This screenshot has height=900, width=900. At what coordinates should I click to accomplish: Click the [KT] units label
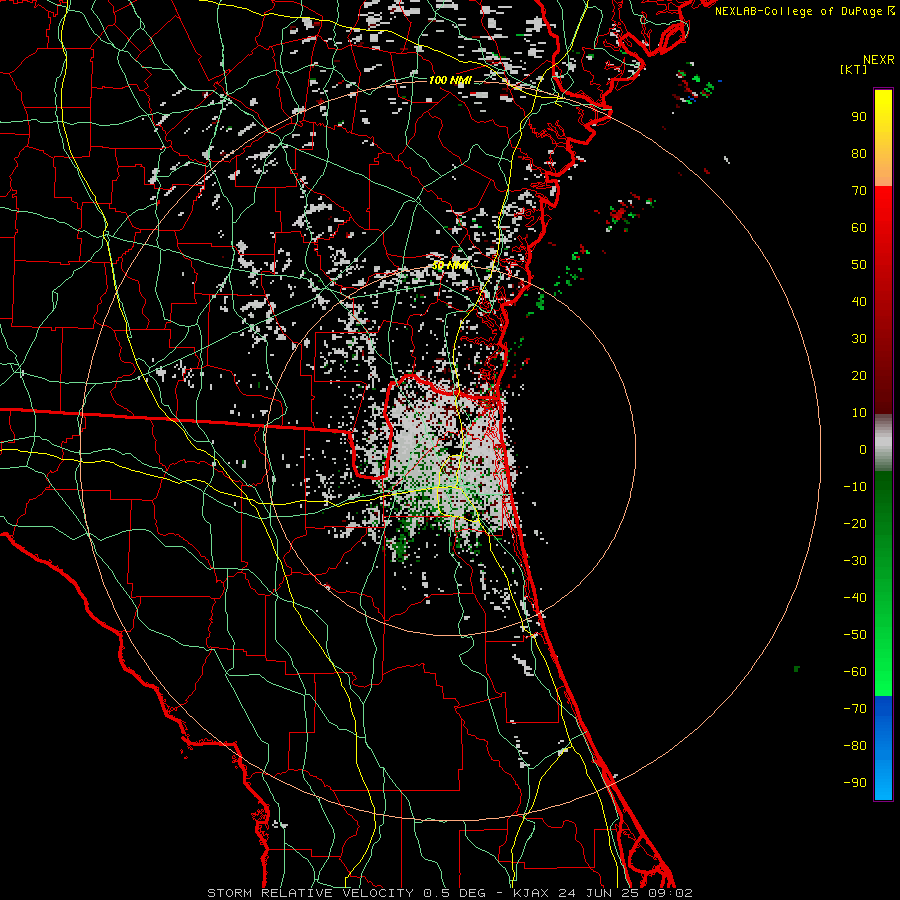(x=854, y=69)
